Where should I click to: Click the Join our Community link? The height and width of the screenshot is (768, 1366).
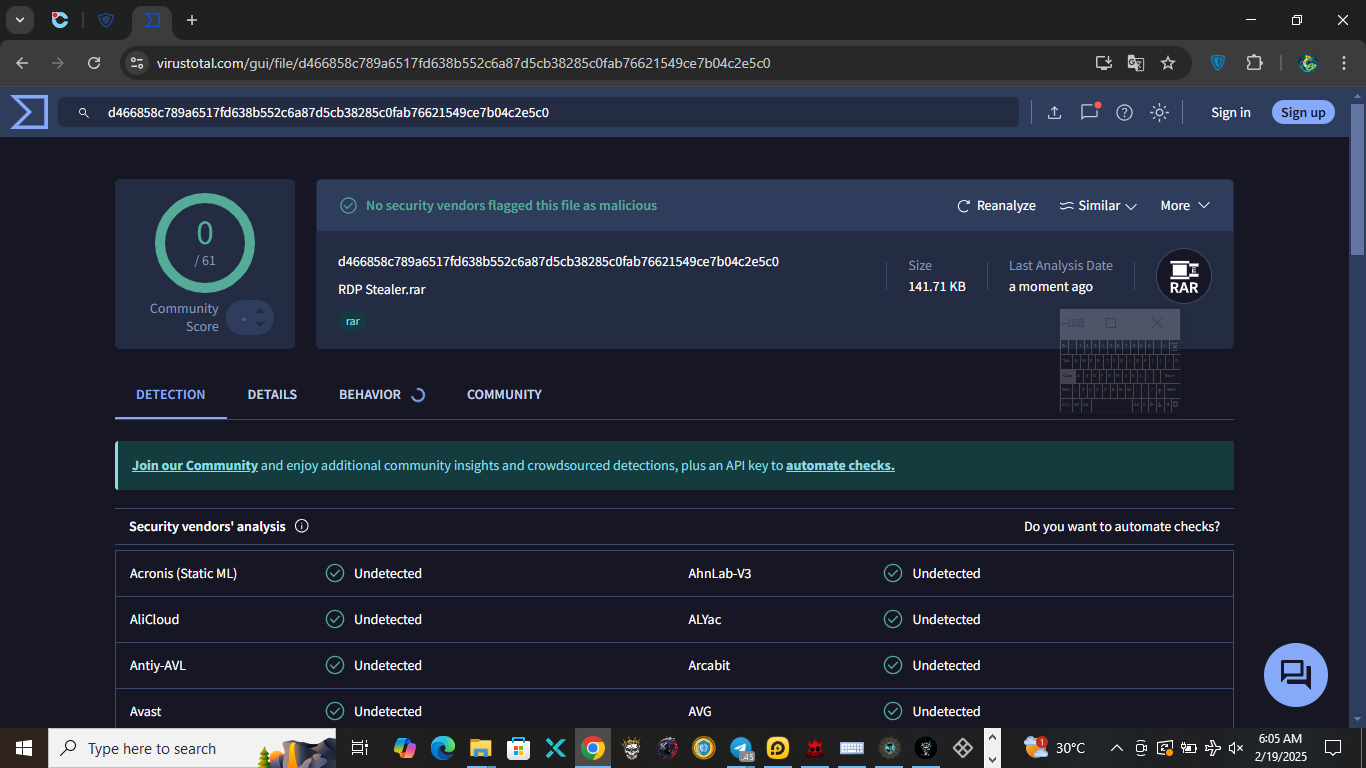195,464
